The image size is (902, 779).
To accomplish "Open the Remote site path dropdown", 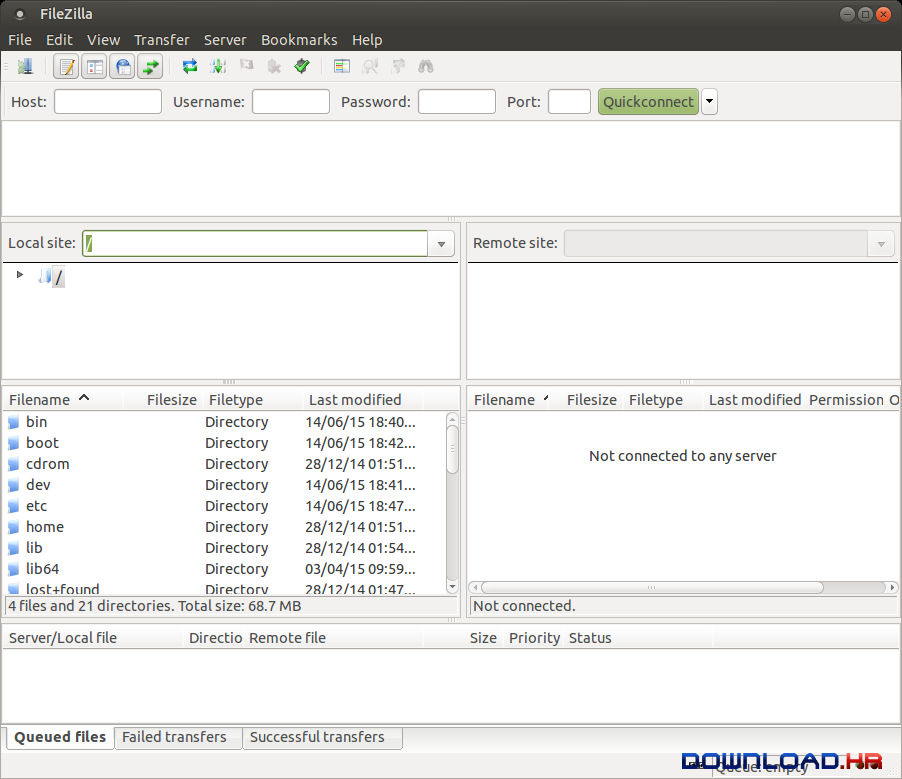I will 881,244.
